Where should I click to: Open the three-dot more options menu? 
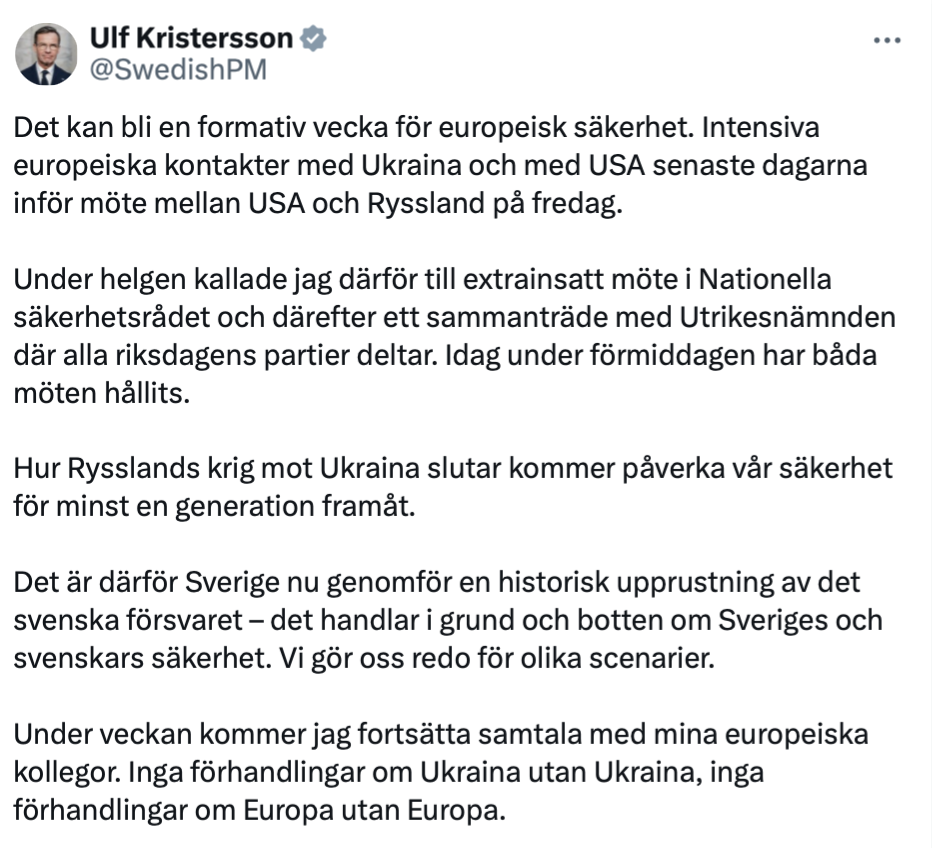tap(887, 40)
